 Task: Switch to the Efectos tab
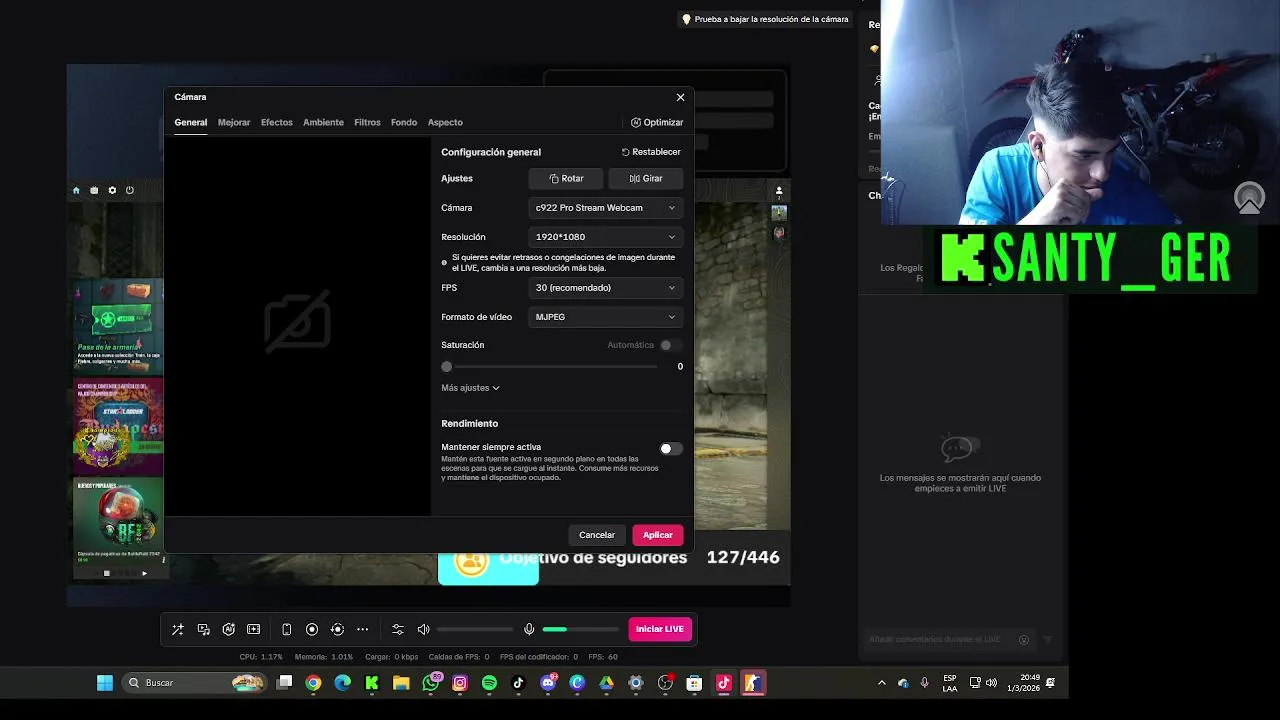pyautogui.click(x=277, y=123)
